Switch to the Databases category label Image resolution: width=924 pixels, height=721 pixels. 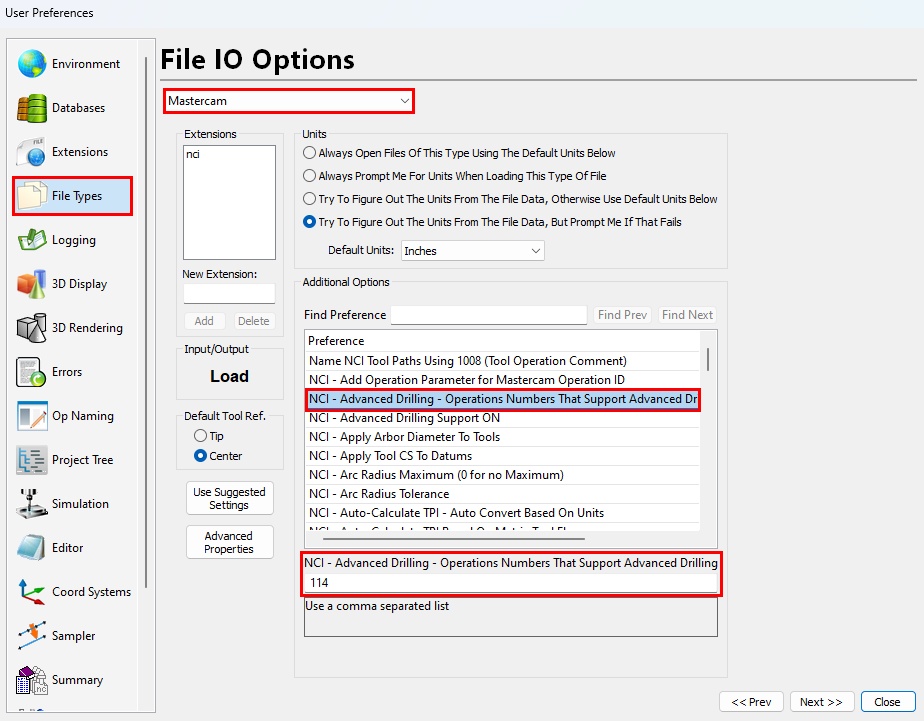coord(78,108)
